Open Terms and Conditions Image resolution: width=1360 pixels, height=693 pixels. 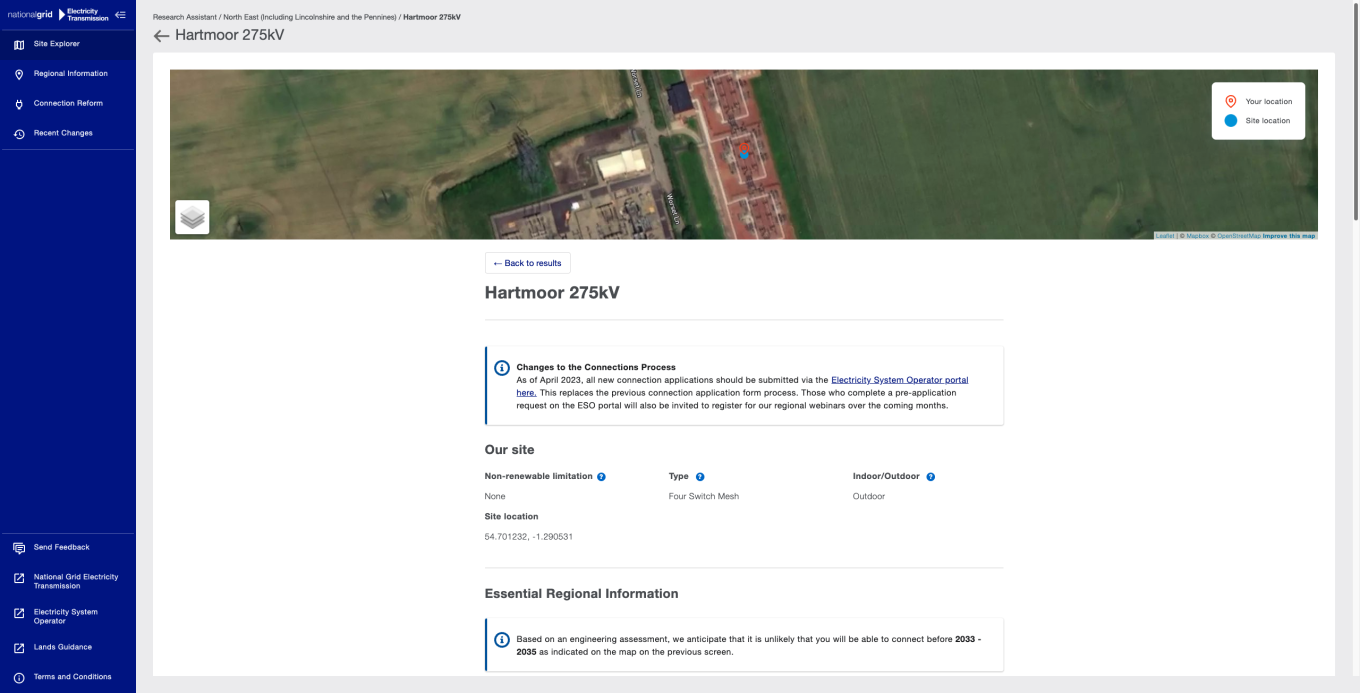click(72, 677)
